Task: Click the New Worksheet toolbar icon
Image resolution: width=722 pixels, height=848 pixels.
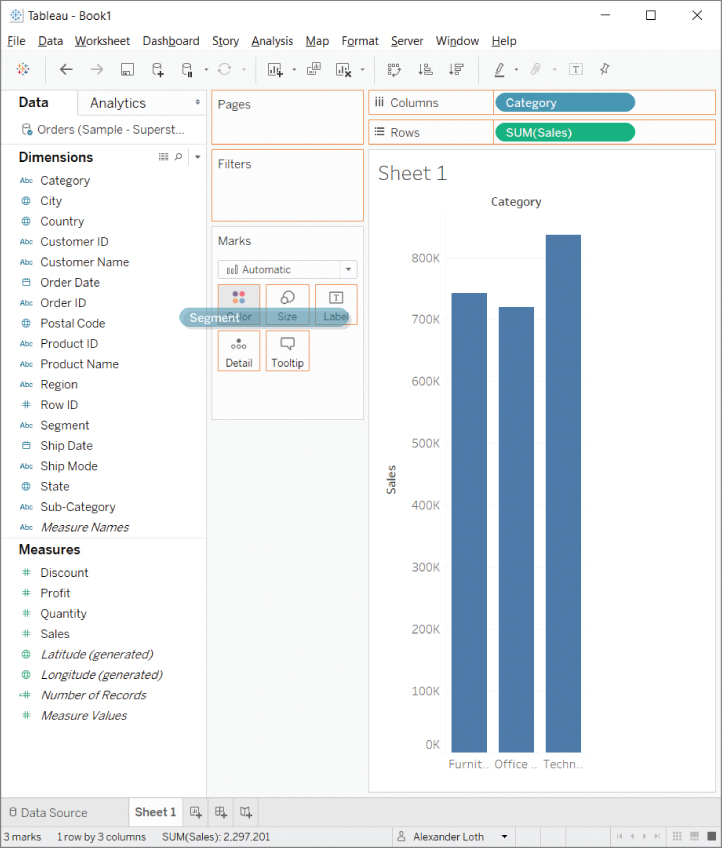Action: [275, 69]
